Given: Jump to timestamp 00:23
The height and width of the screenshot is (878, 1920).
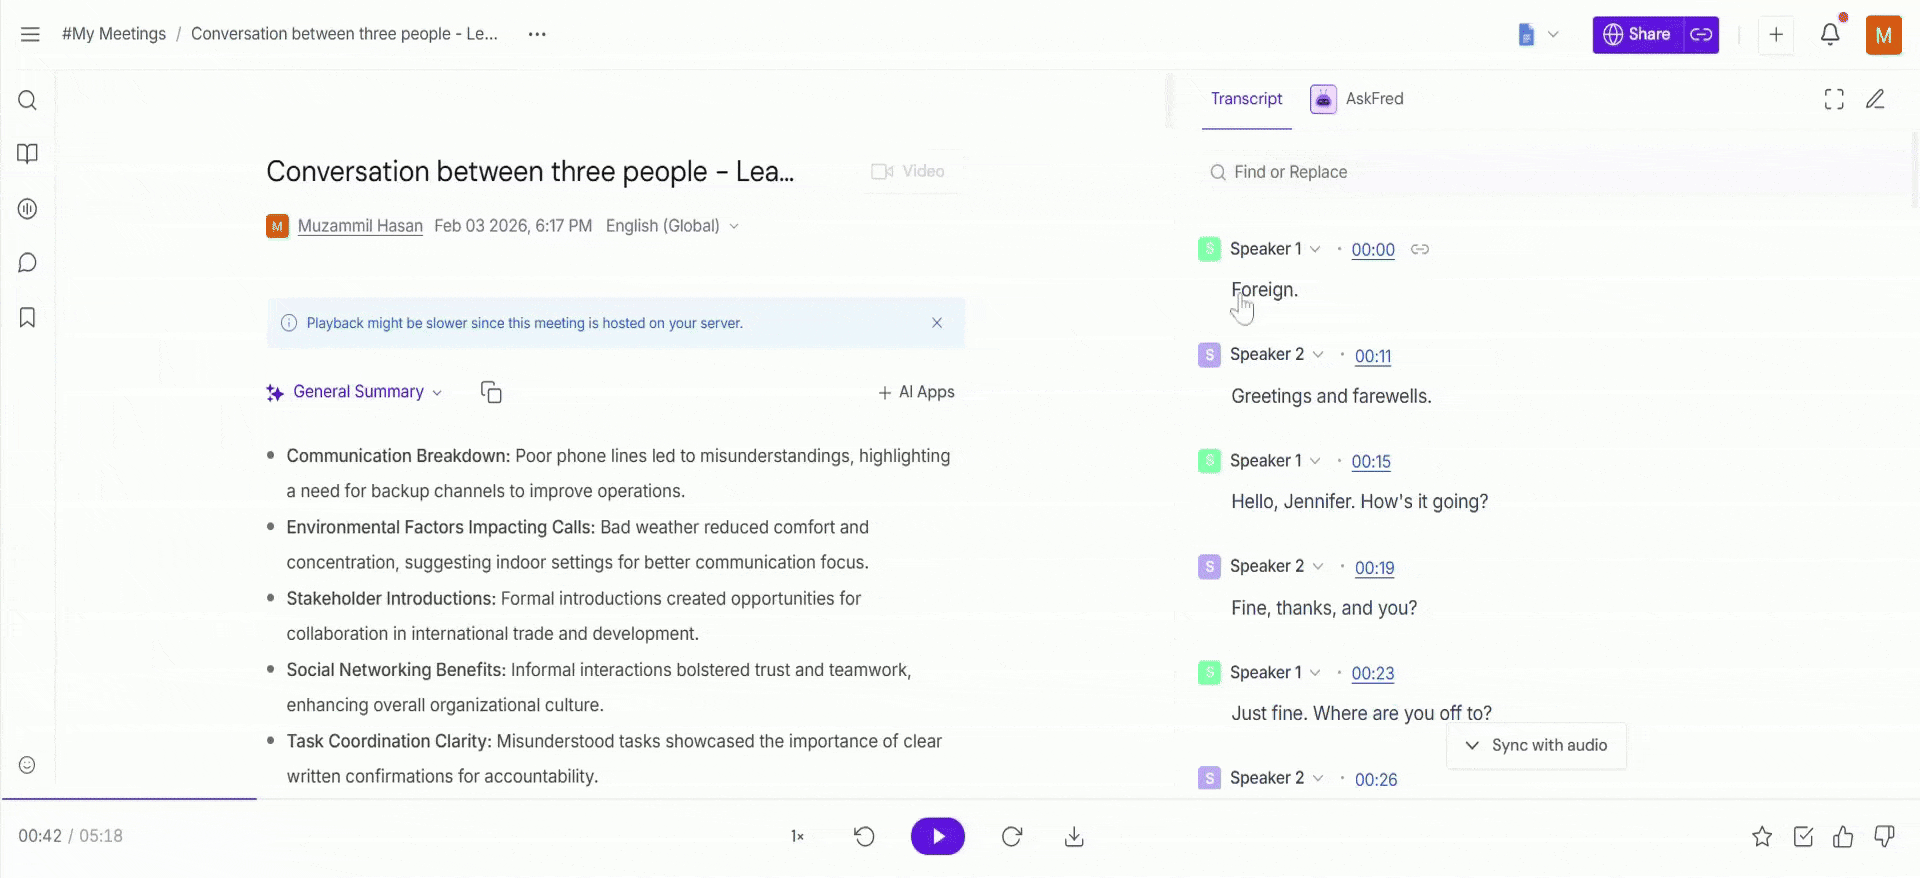Looking at the screenshot, I should point(1373,674).
